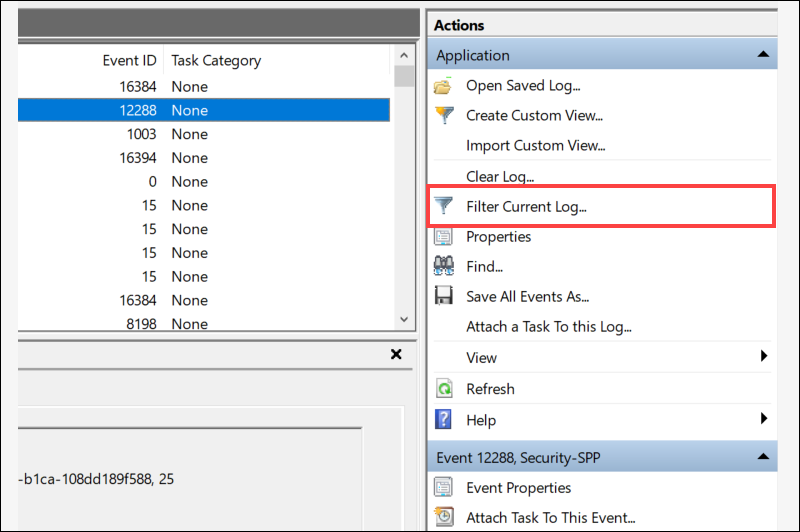
Task: Click the Open Saved Log folder icon
Action: click(x=443, y=86)
